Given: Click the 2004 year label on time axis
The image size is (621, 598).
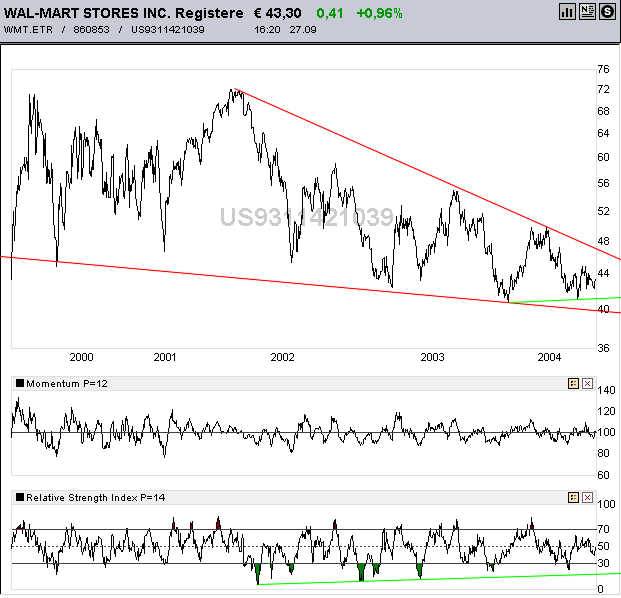Looking at the screenshot, I should [549, 357].
